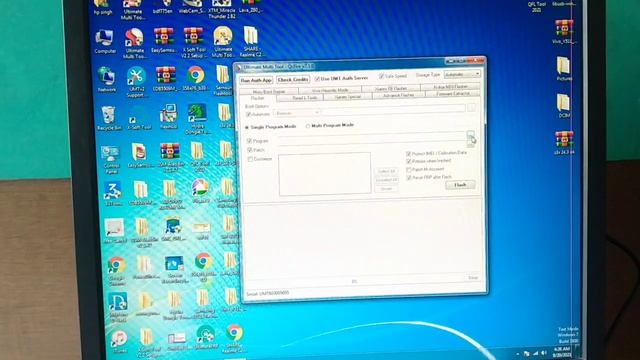Click the boot options browse button
Viewport: 640px width, 360px height.
(471, 107)
